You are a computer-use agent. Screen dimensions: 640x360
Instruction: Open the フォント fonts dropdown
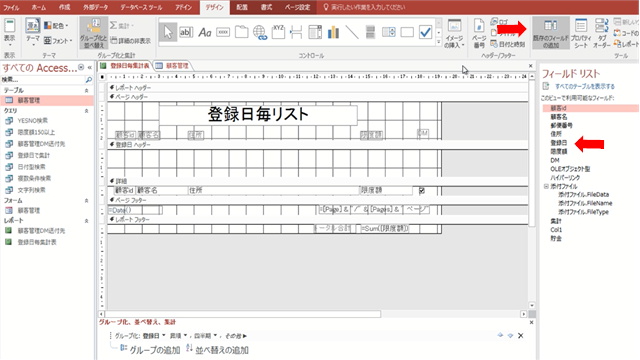[x=58, y=40]
